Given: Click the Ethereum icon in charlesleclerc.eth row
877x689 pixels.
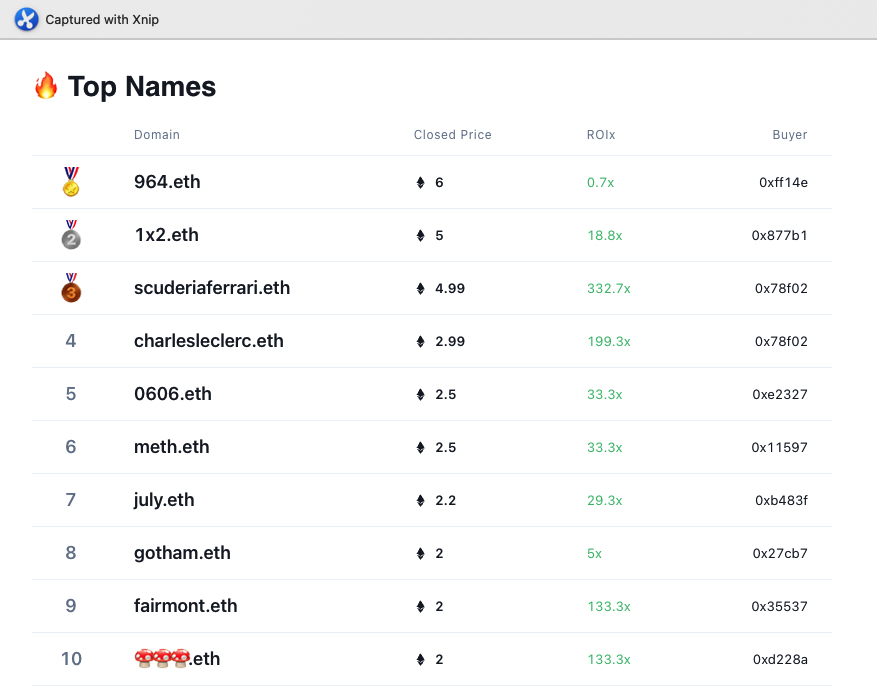Looking at the screenshot, I should 421,341.
